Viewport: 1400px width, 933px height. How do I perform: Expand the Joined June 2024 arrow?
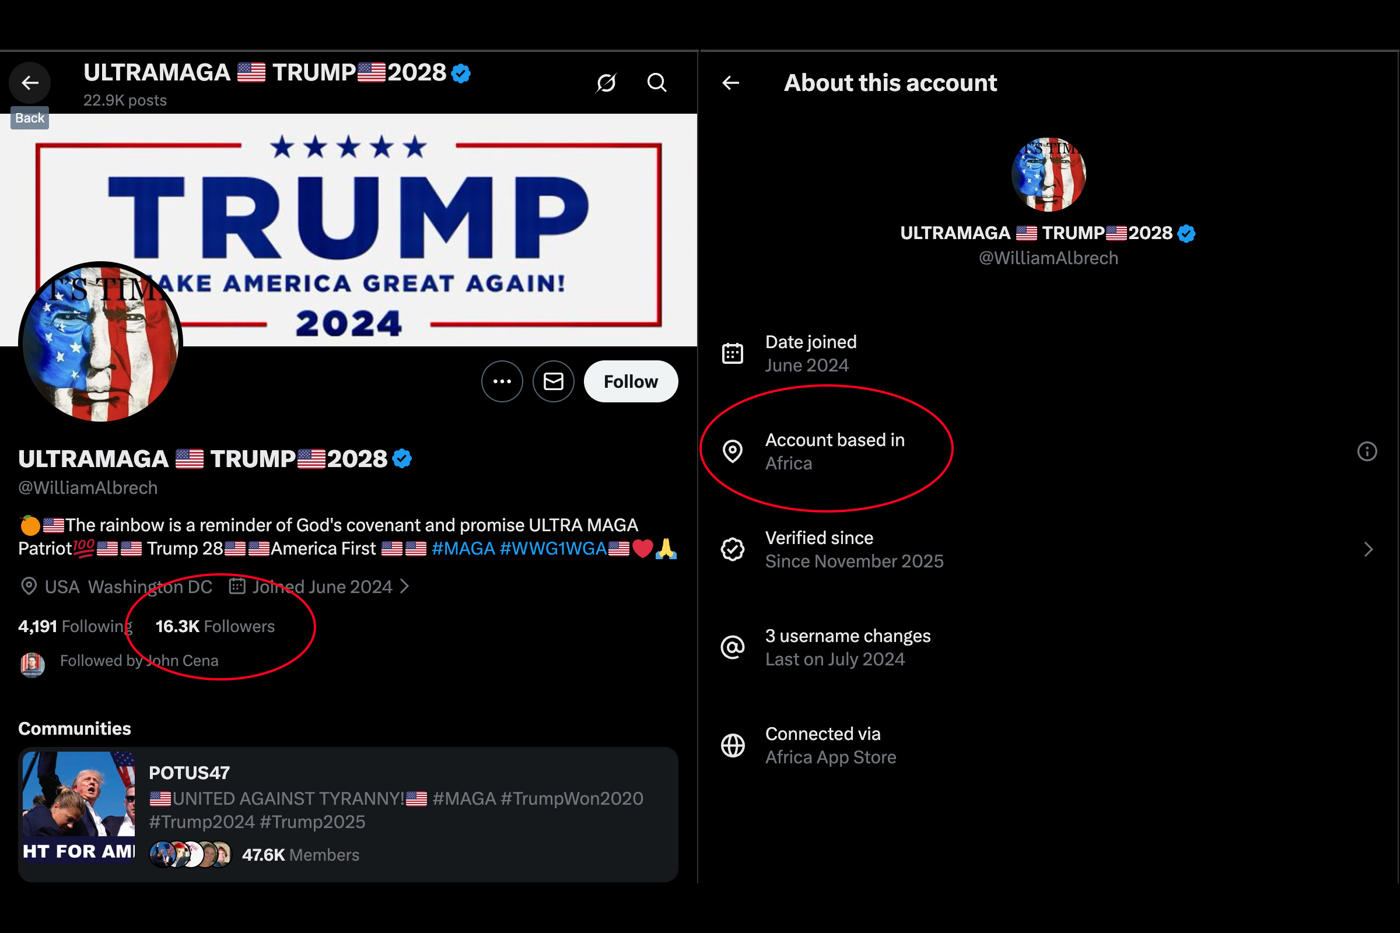tap(405, 586)
